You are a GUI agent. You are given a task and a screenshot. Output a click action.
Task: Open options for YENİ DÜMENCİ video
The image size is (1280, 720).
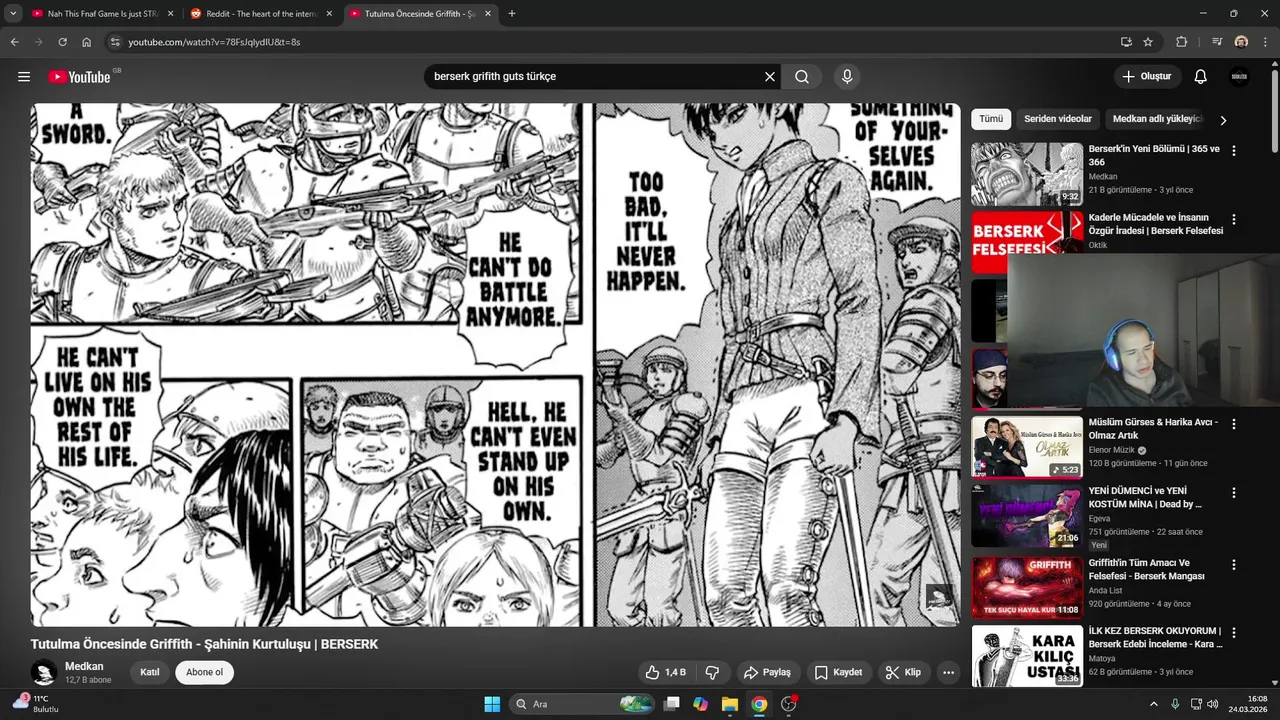(1234, 493)
